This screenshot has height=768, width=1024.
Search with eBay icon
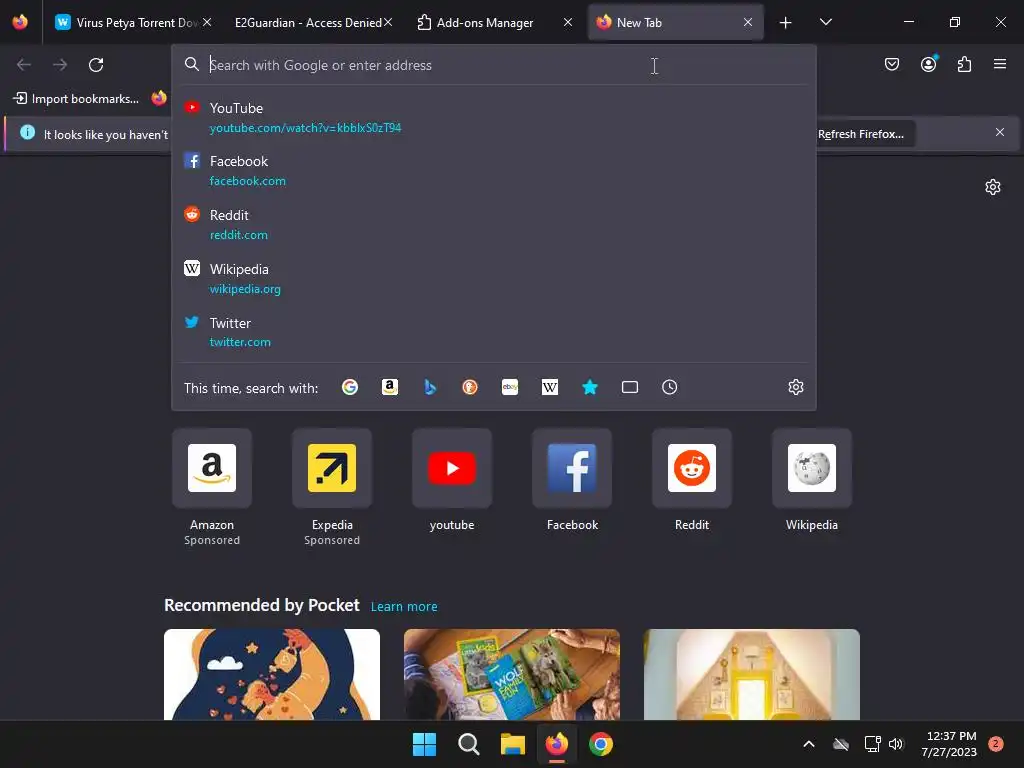click(x=510, y=387)
